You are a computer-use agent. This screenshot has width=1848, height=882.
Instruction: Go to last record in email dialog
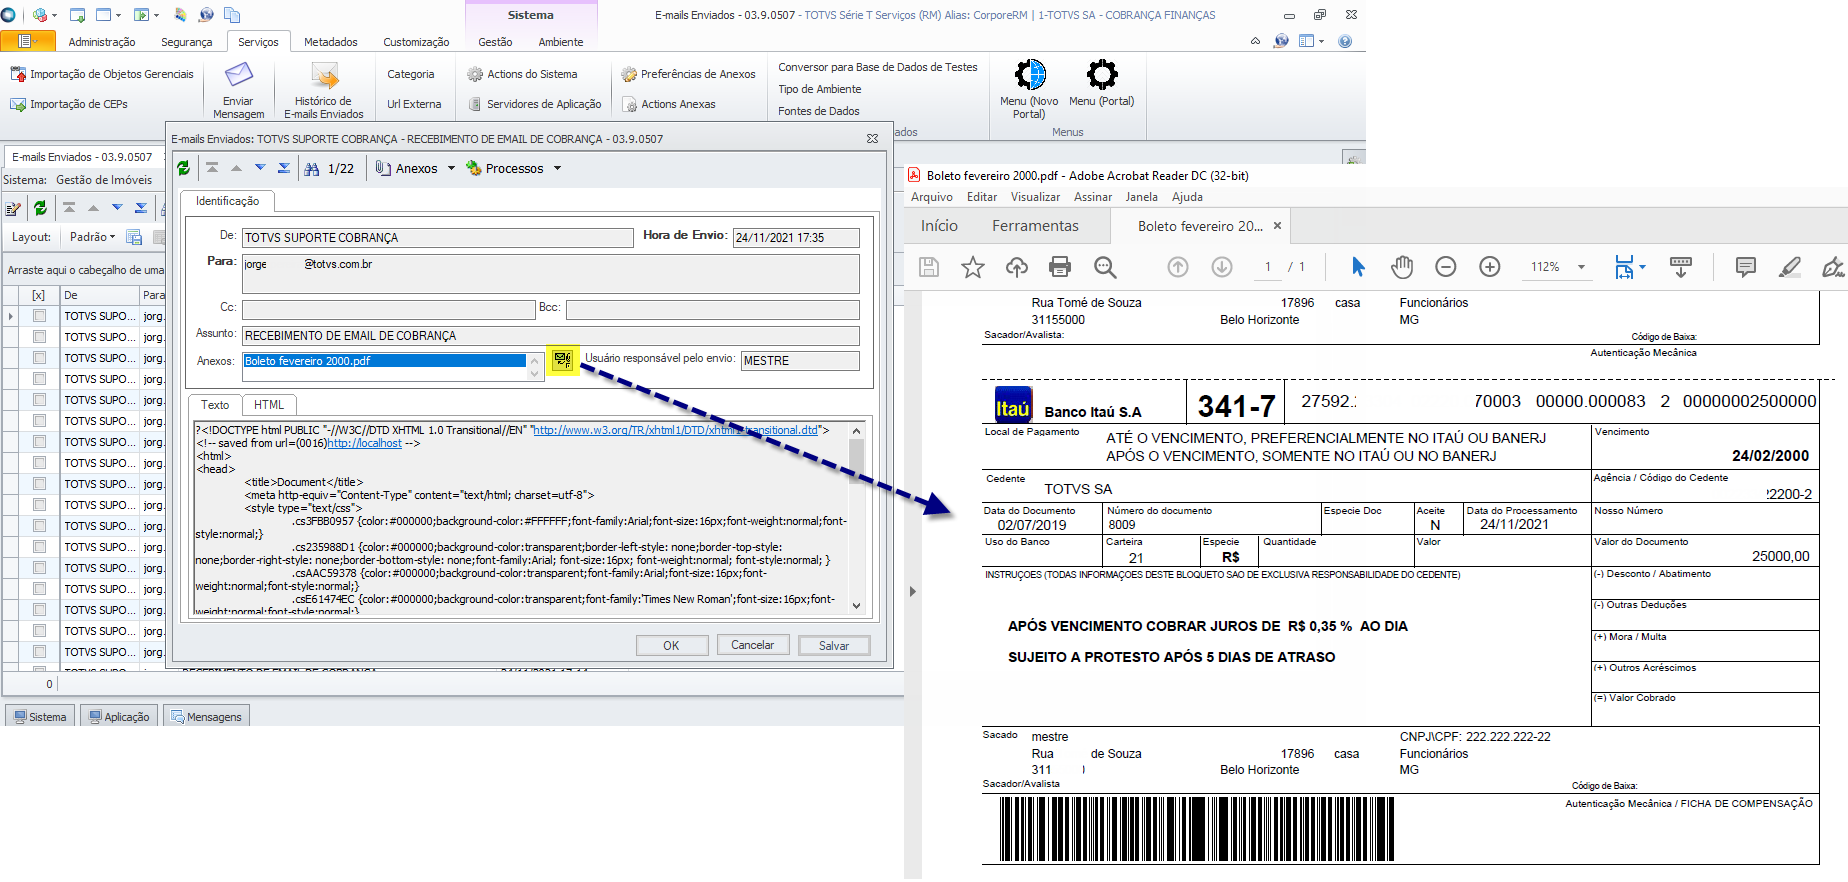coord(284,168)
